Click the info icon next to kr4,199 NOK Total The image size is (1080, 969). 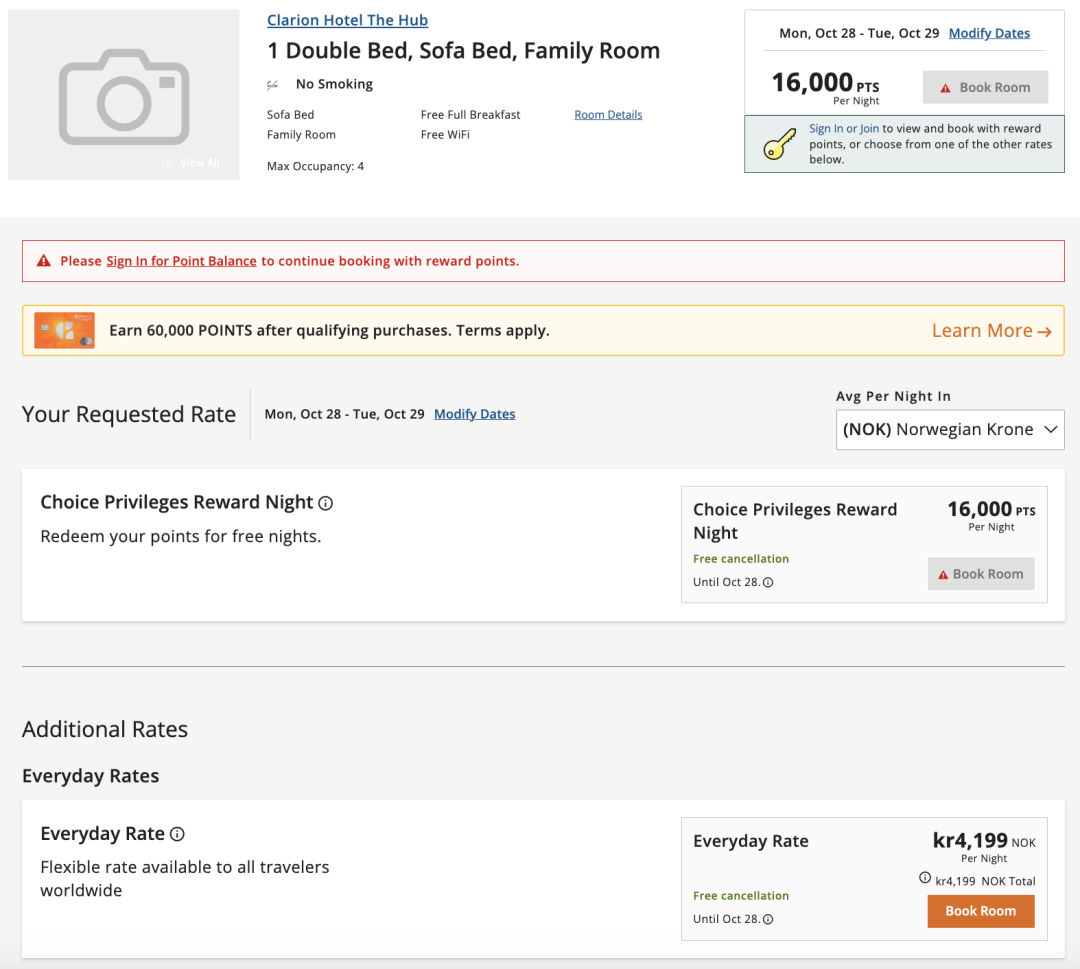pyautogui.click(x=925, y=878)
